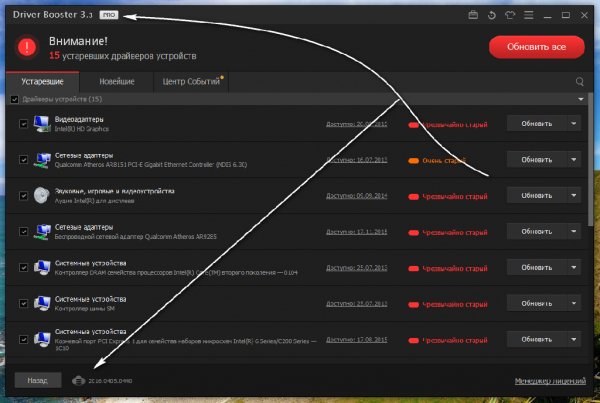Open the toolbox briefcase icon in title bar
The height and width of the screenshot is (403, 600).
(473, 15)
